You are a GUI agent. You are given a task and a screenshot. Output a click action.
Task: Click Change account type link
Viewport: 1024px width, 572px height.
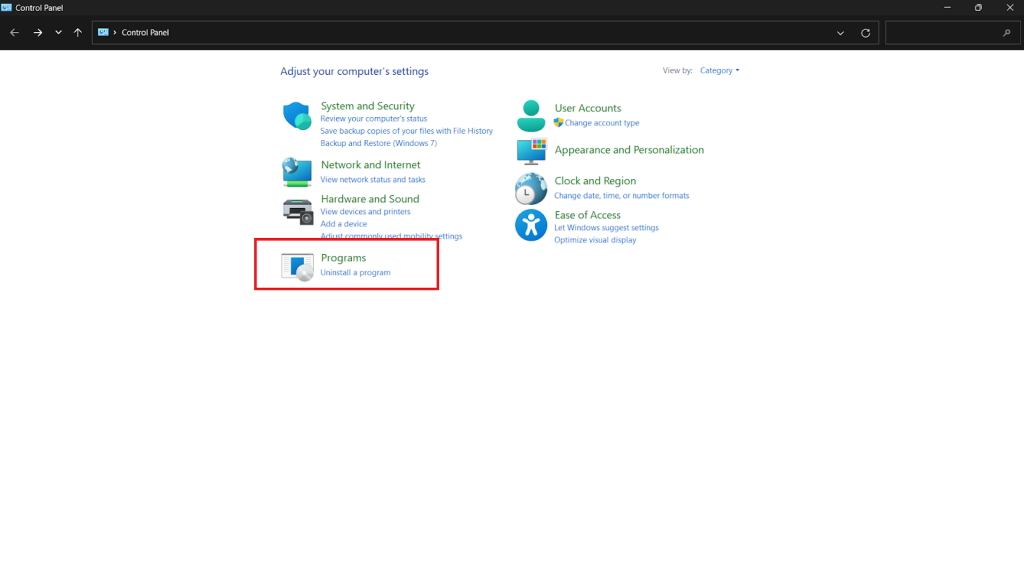click(601, 123)
